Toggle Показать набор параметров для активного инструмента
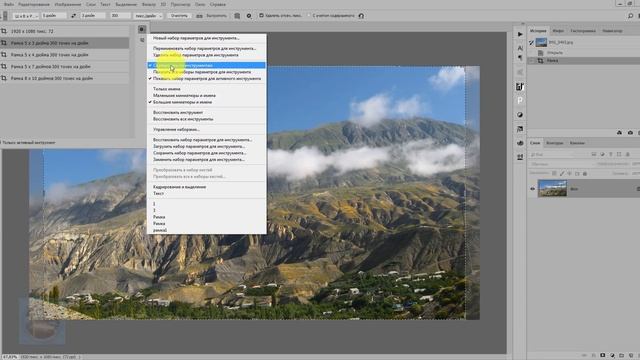 [207, 78]
